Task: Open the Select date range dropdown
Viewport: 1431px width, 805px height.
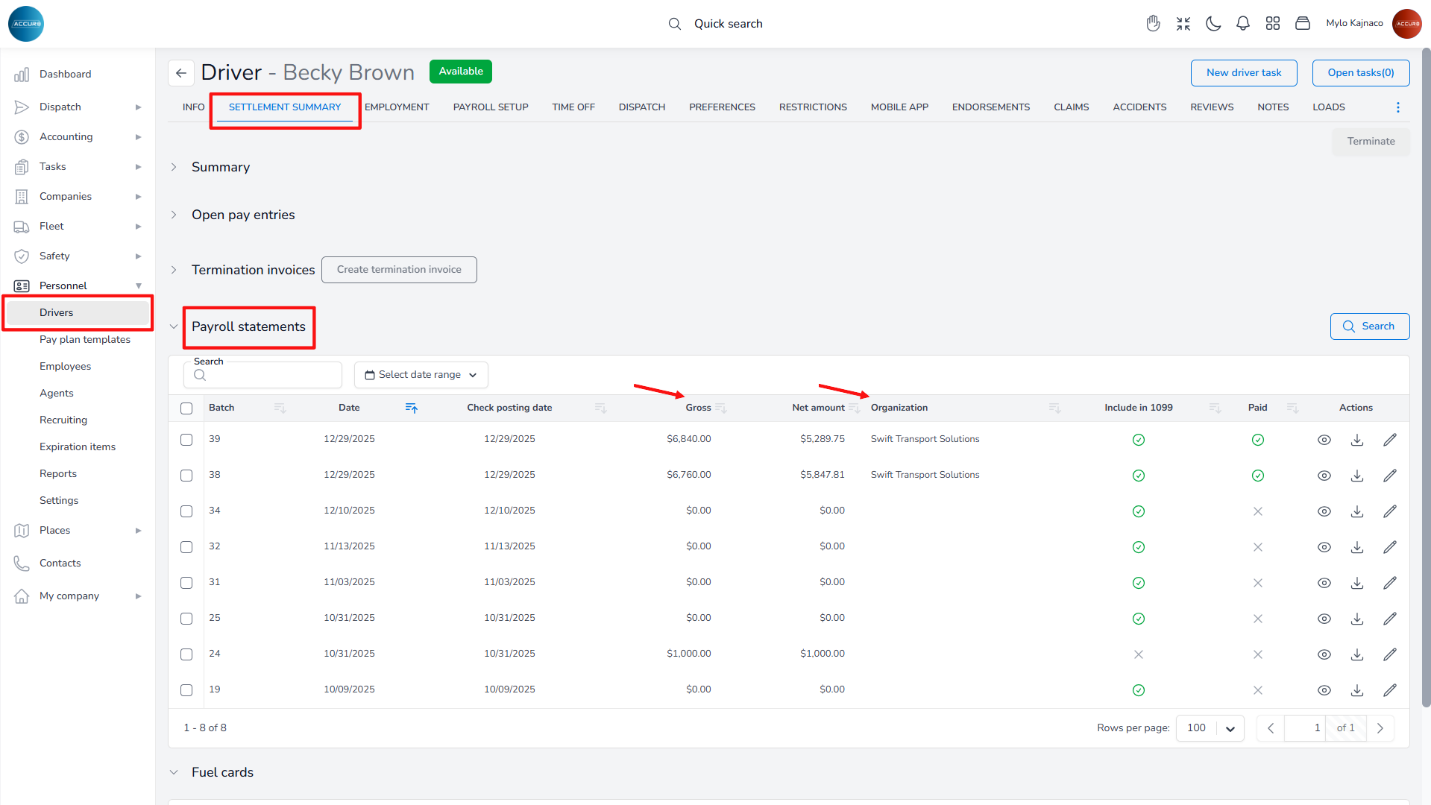Action: point(421,375)
